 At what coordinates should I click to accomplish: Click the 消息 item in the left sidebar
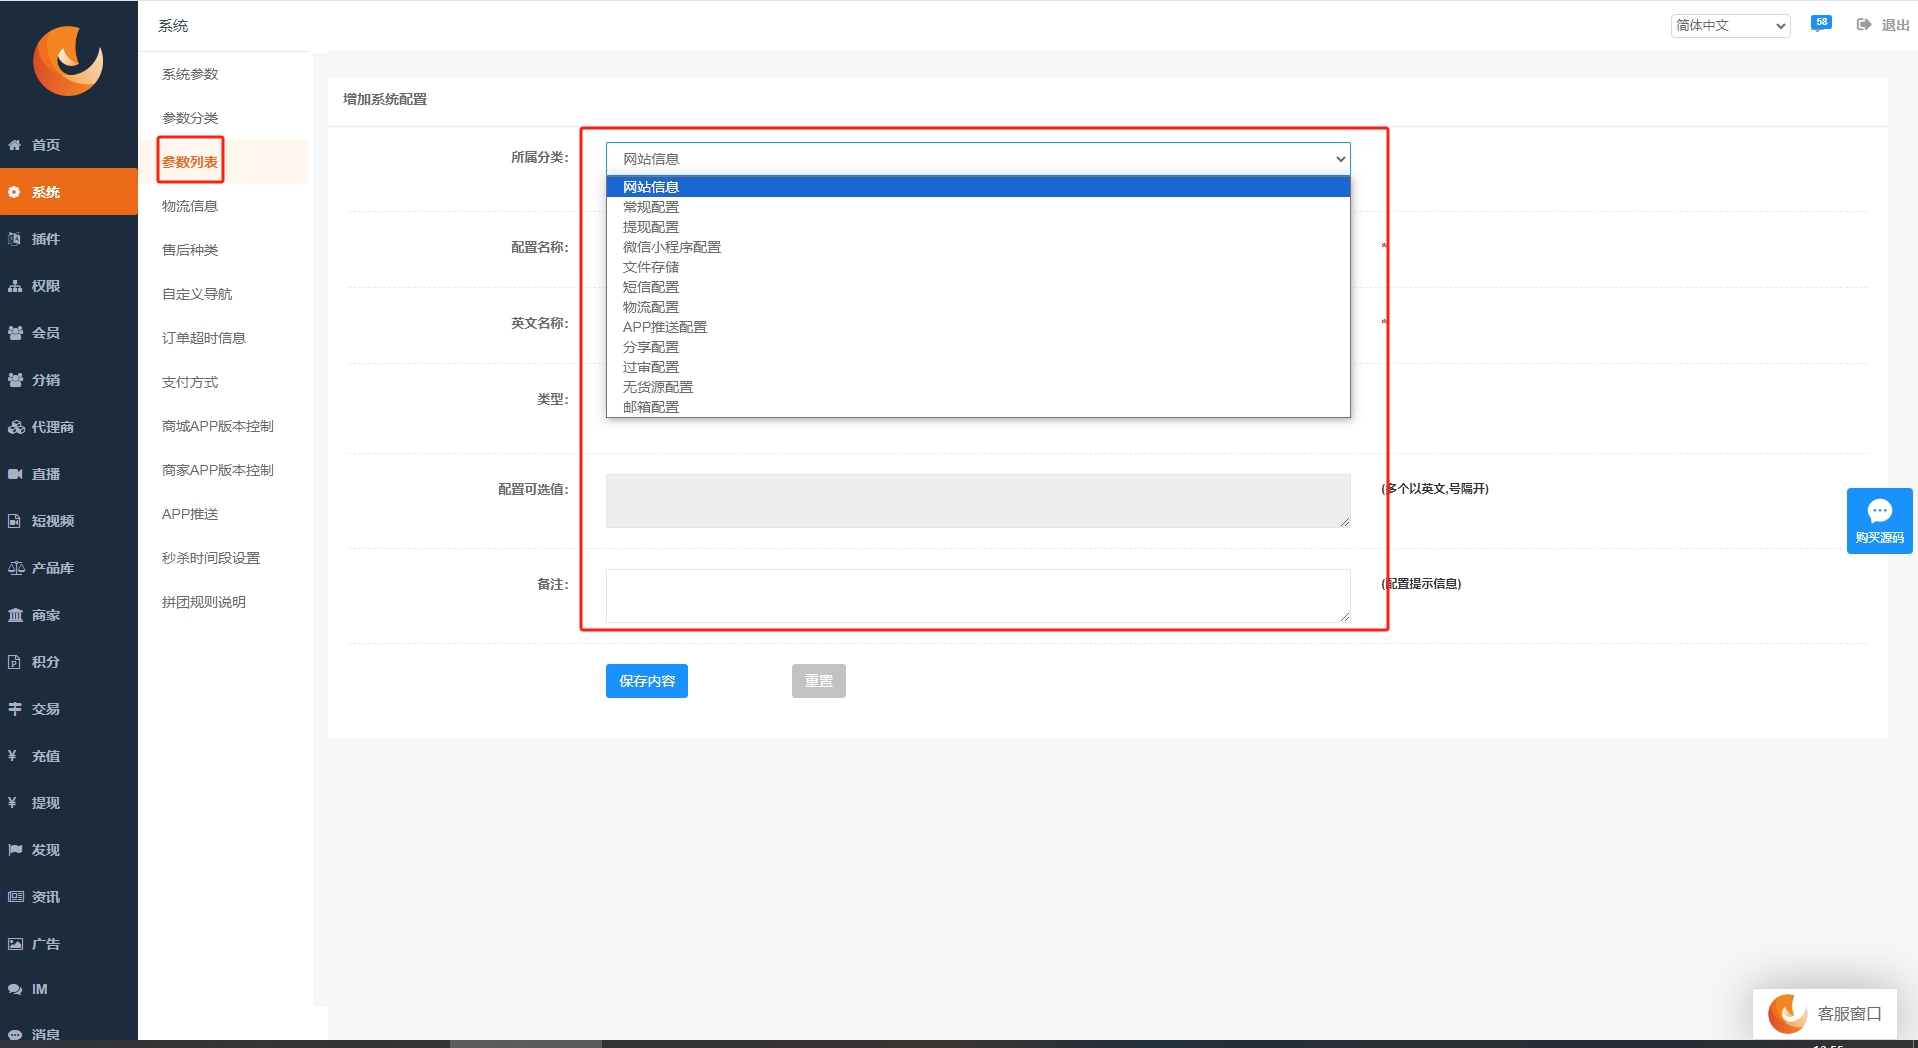[46, 1035]
